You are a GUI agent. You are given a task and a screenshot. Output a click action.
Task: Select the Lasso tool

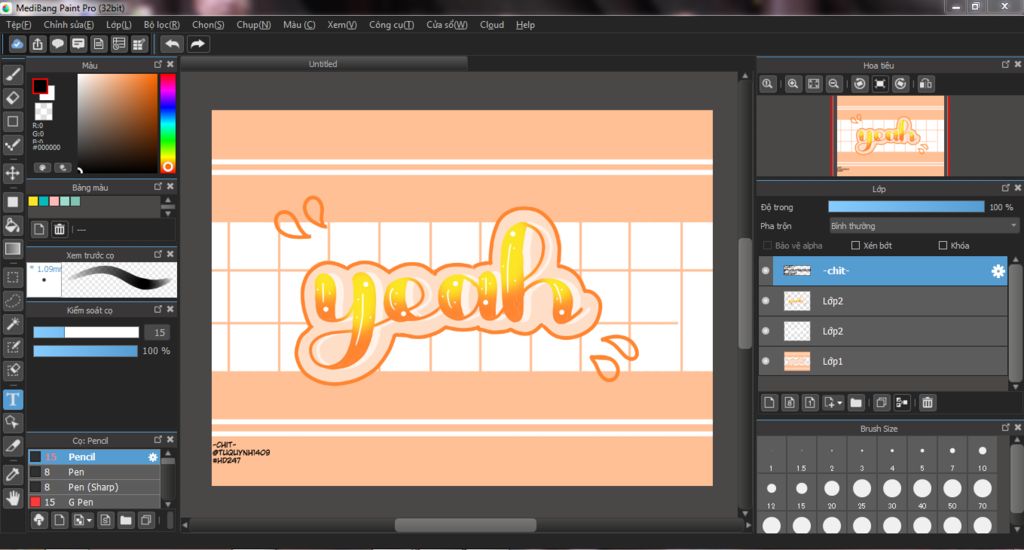[12, 300]
